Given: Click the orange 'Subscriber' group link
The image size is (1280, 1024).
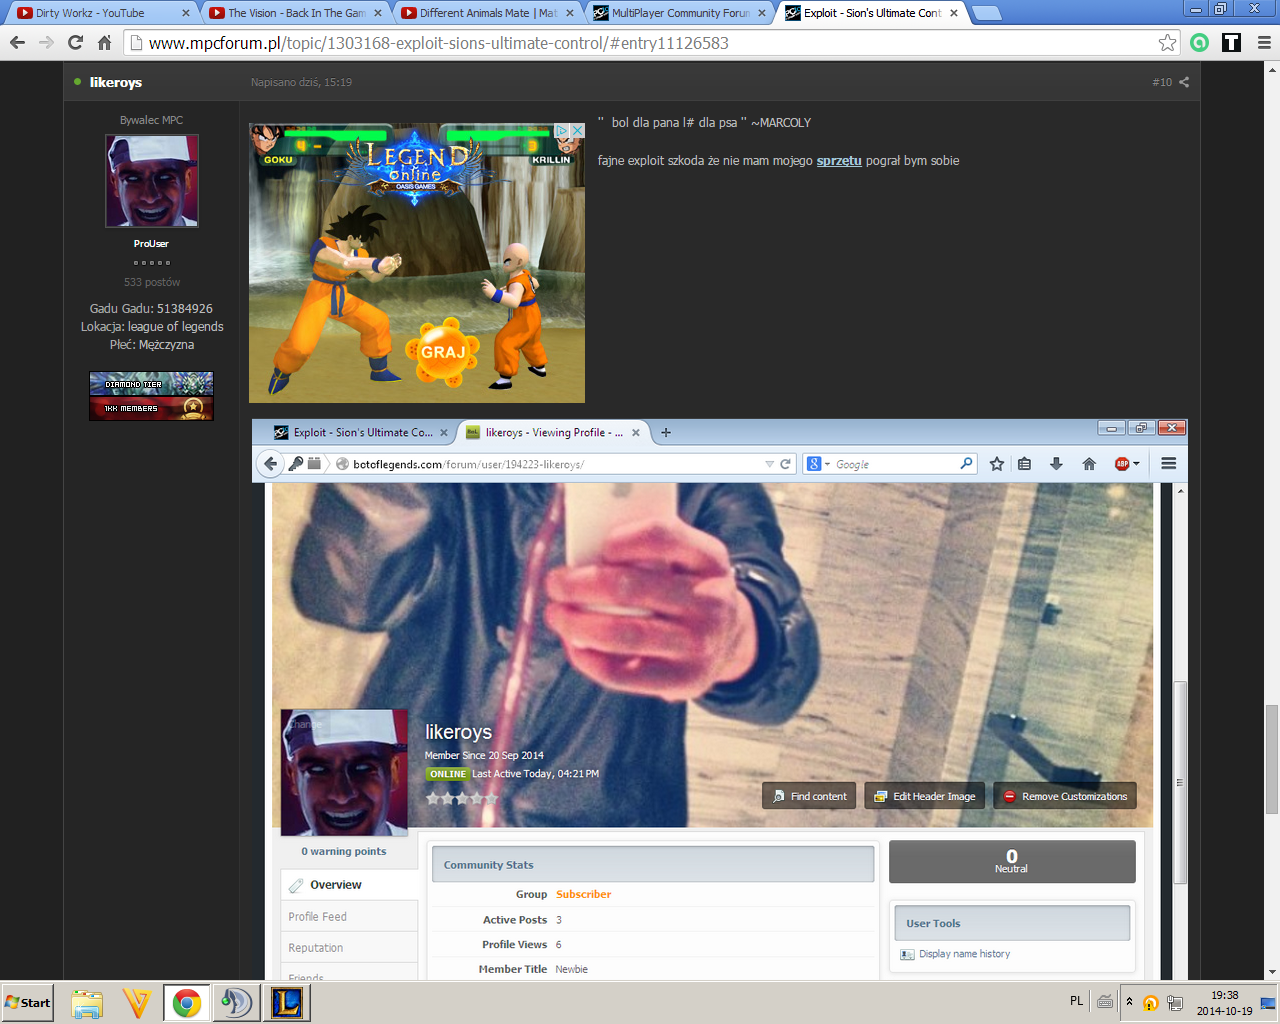Looking at the screenshot, I should [x=584, y=894].
